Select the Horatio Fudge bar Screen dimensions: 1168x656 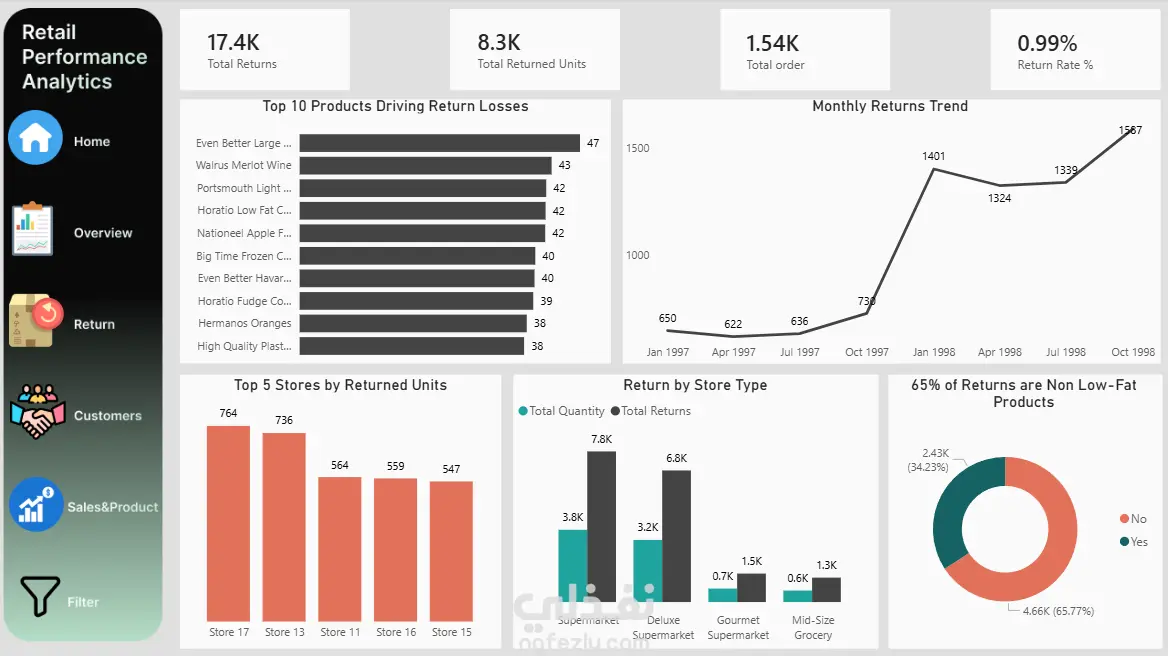click(x=416, y=301)
